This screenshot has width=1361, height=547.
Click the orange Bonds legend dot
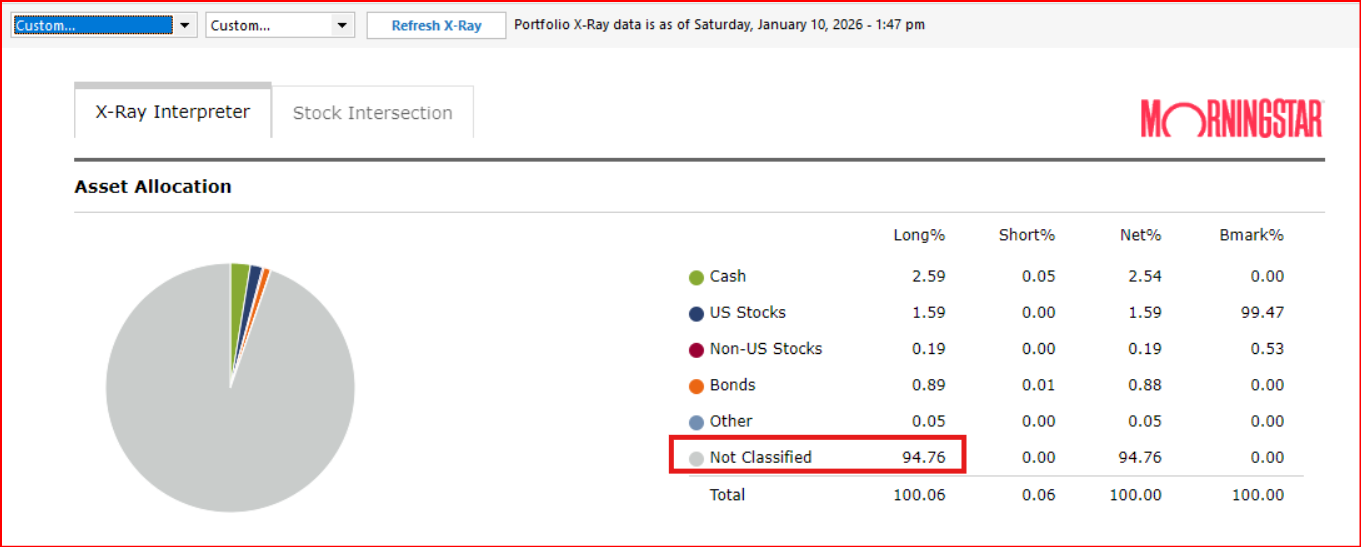(x=696, y=386)
